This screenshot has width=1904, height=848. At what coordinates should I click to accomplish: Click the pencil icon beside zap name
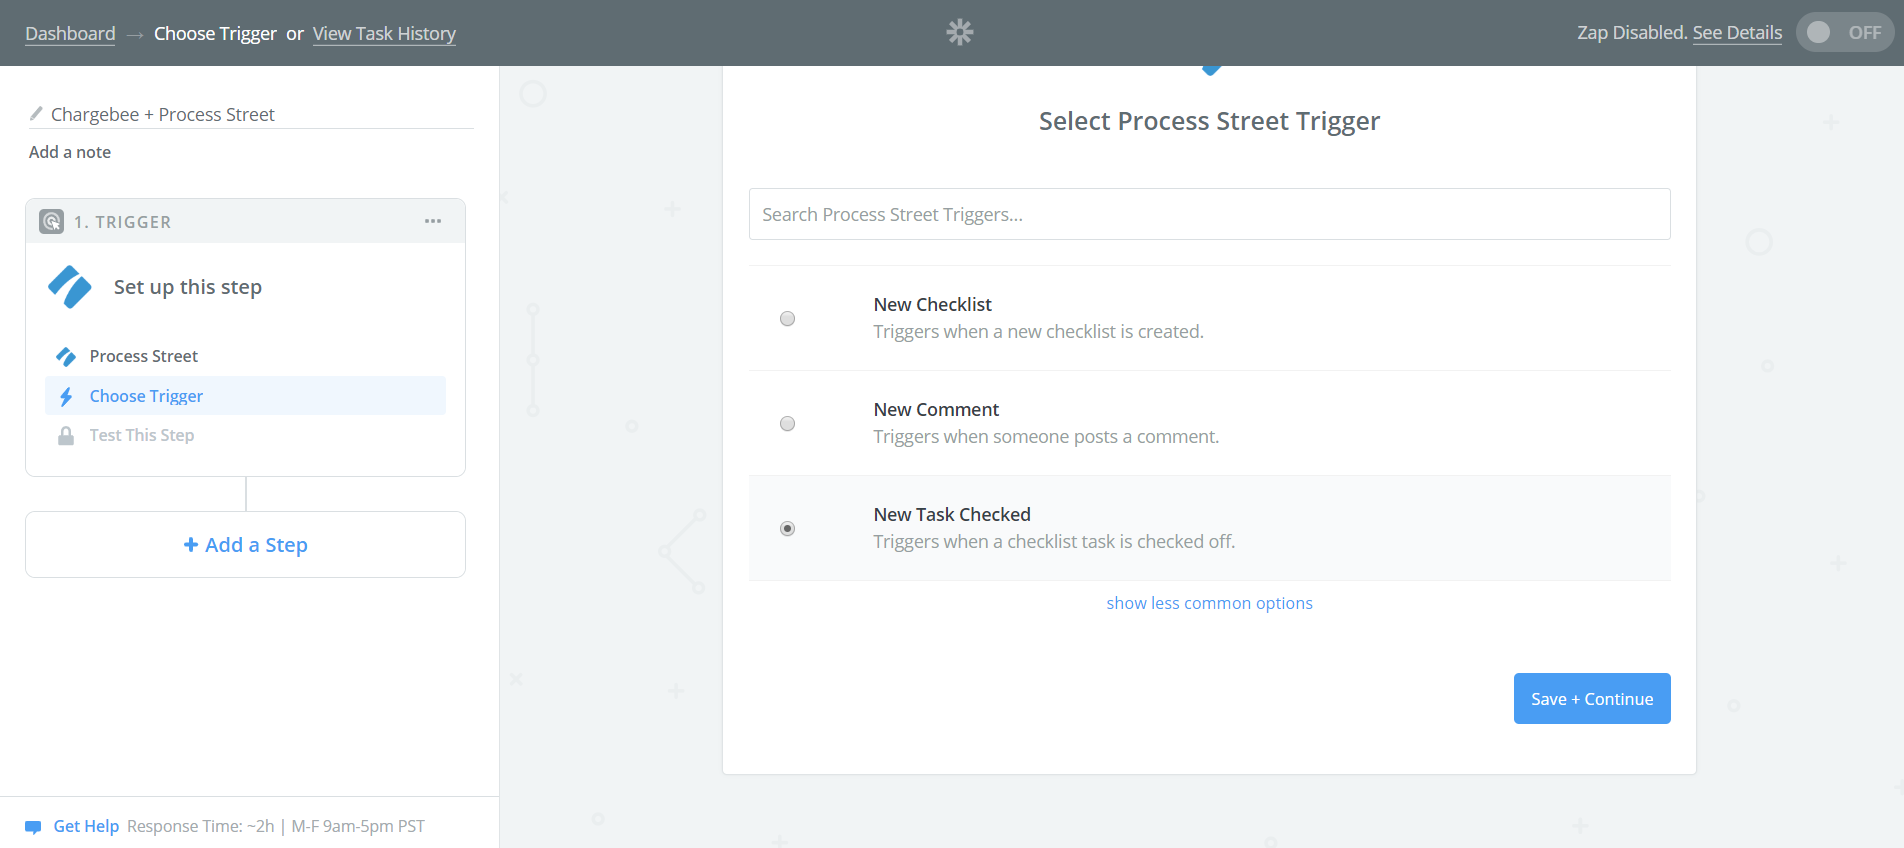click(37, 114)
